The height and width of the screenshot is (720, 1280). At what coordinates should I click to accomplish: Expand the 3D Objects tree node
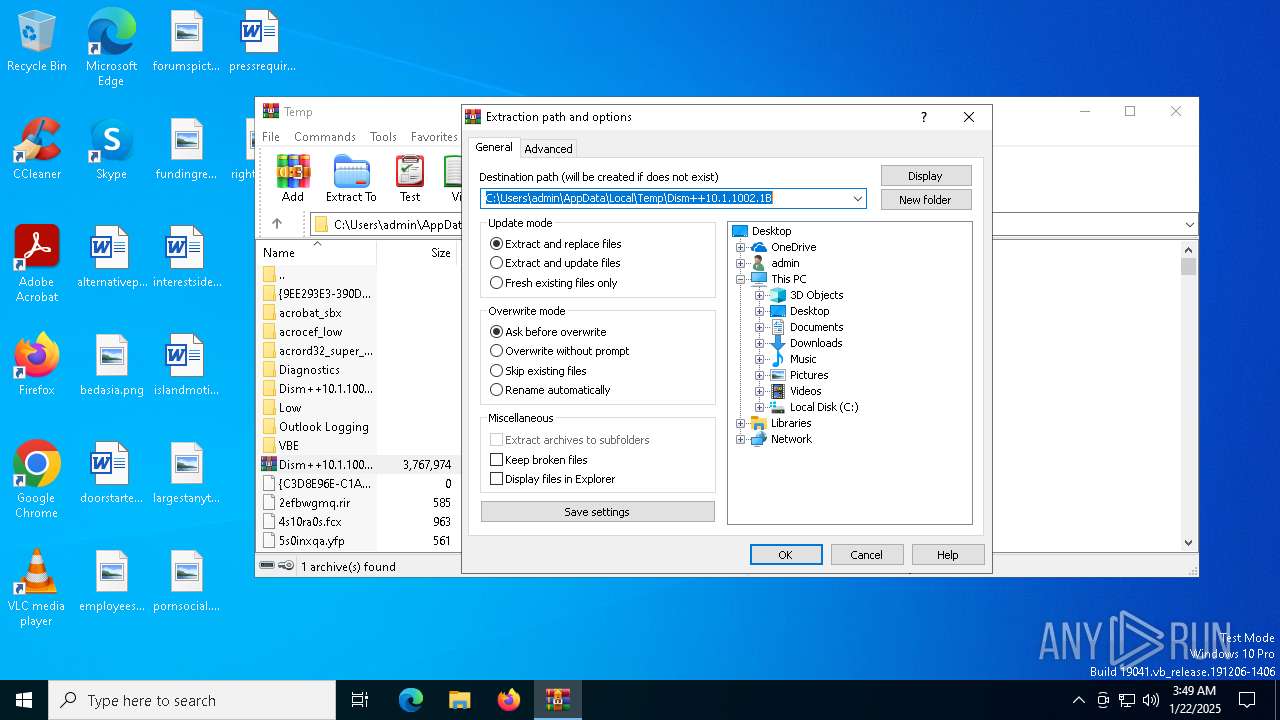760,295
